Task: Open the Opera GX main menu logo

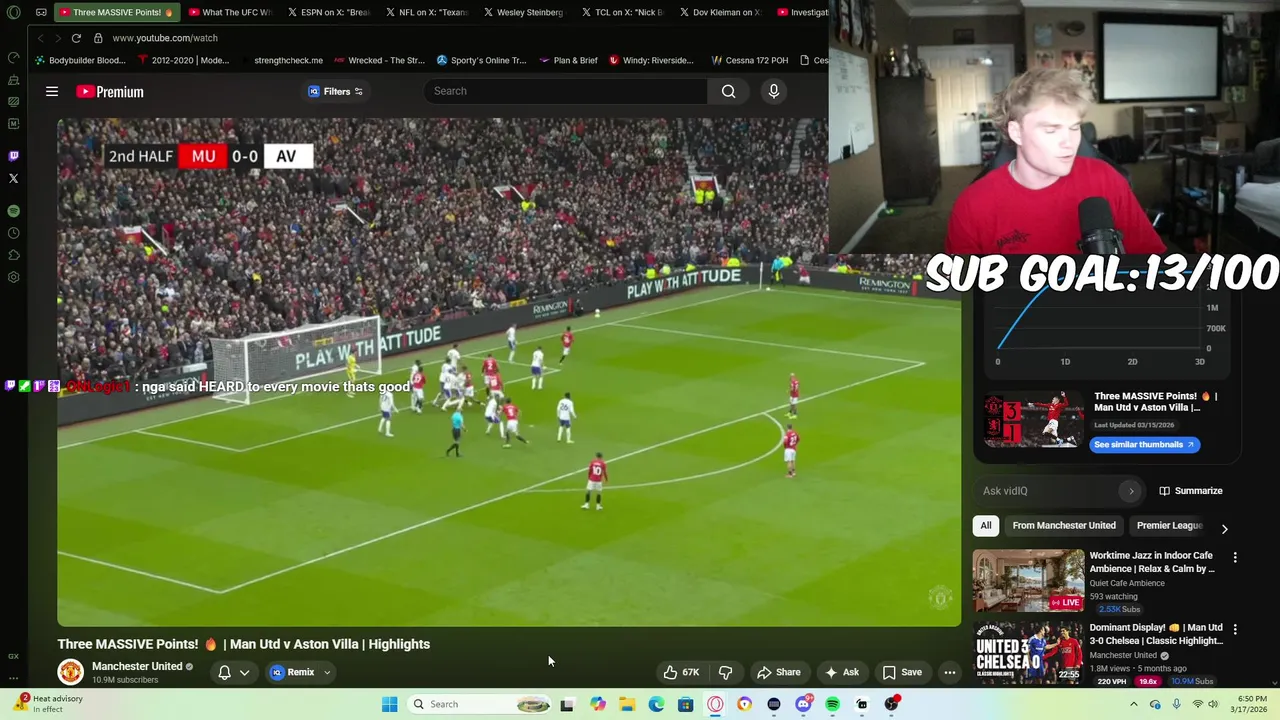Action: coord(13,13)
